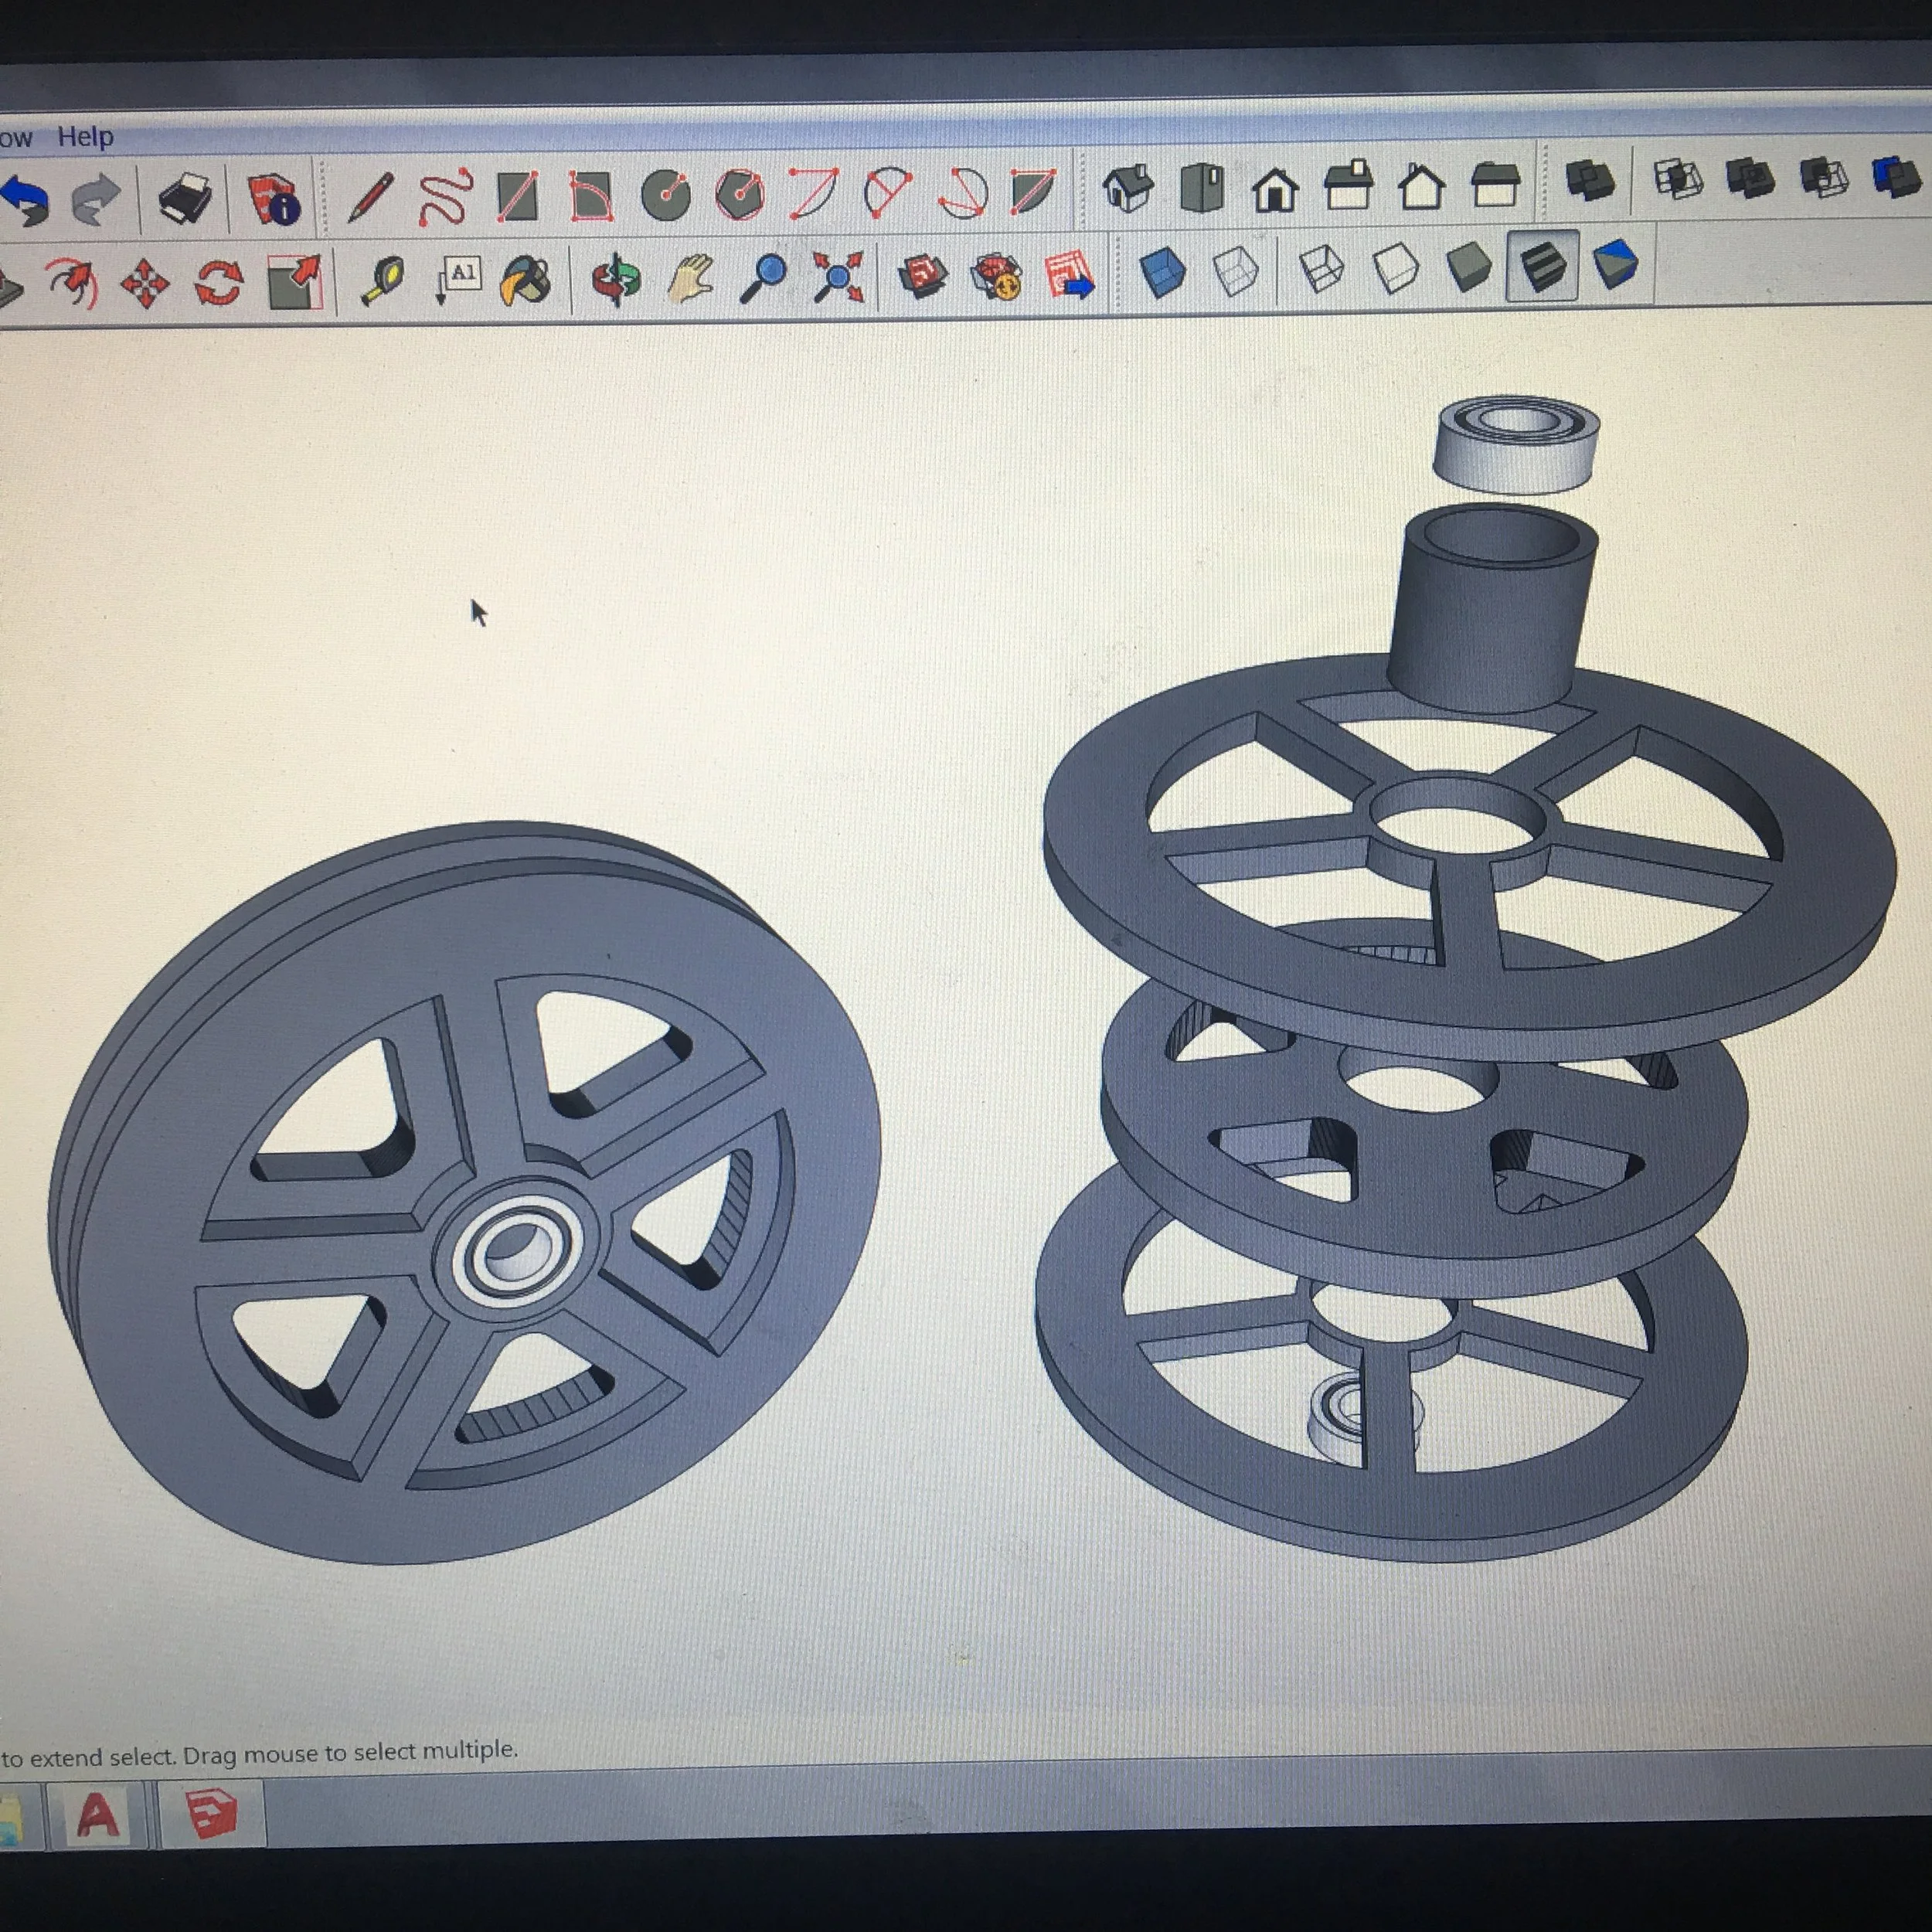
Task: Toggle Shaded With Textures style button
Action: (x=1542, y=266)
